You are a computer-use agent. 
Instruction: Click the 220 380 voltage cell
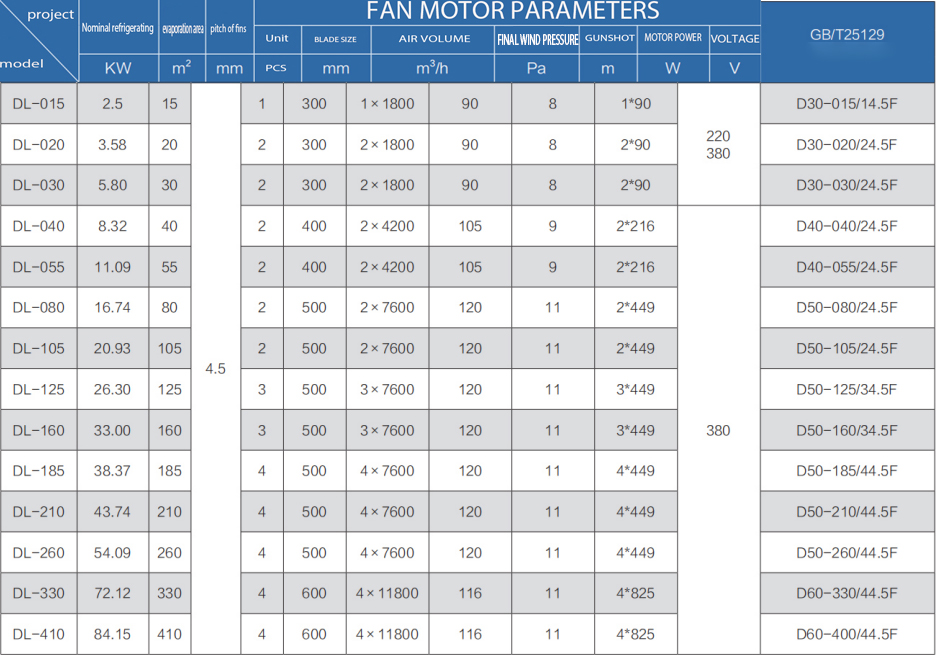pyautogui.click(x=718, y=145)
